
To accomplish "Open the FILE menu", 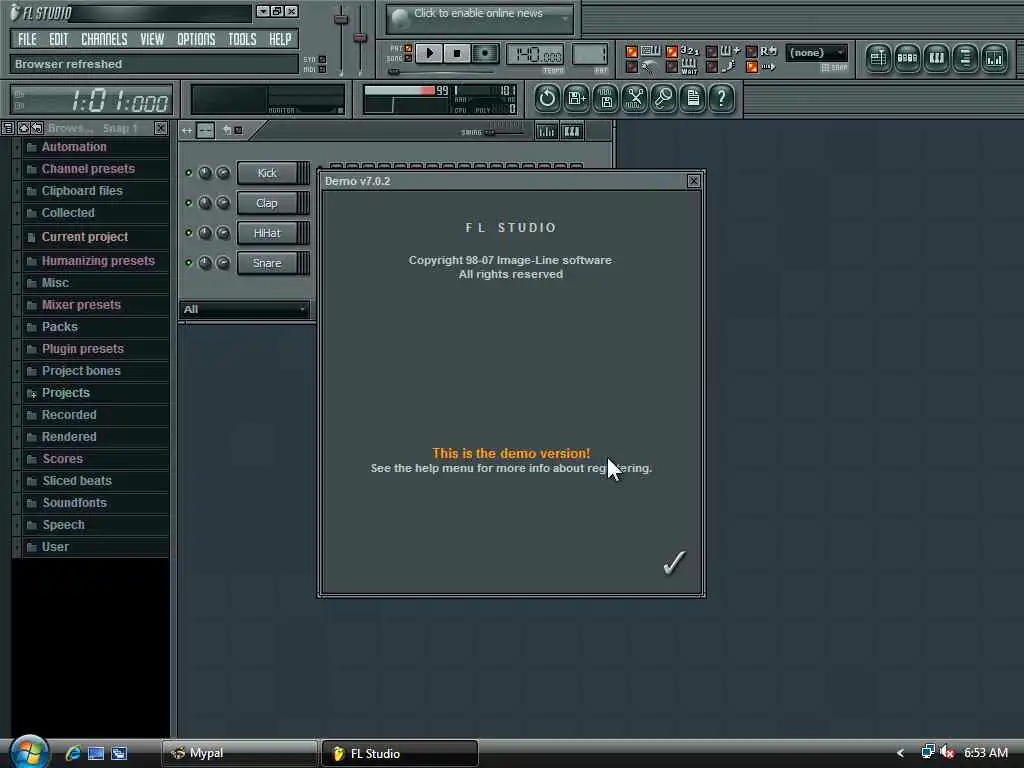I will click(x=27, y=39).
